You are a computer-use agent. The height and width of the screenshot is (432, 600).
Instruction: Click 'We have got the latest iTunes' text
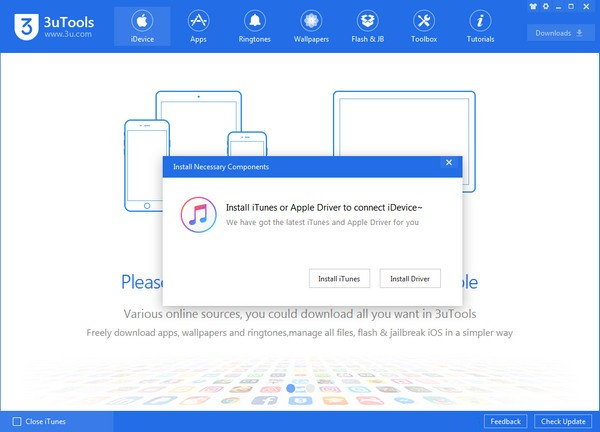click(322, 222)
